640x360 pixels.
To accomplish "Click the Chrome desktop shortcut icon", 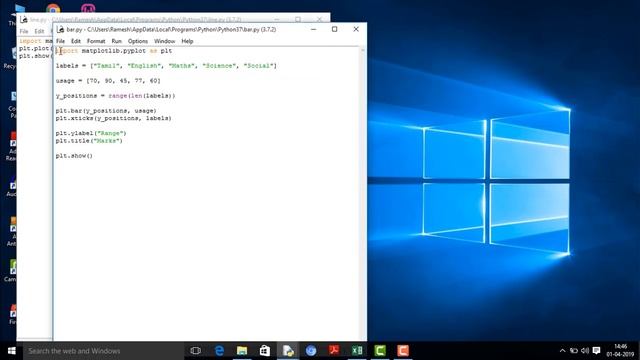I will pos(53,8).
